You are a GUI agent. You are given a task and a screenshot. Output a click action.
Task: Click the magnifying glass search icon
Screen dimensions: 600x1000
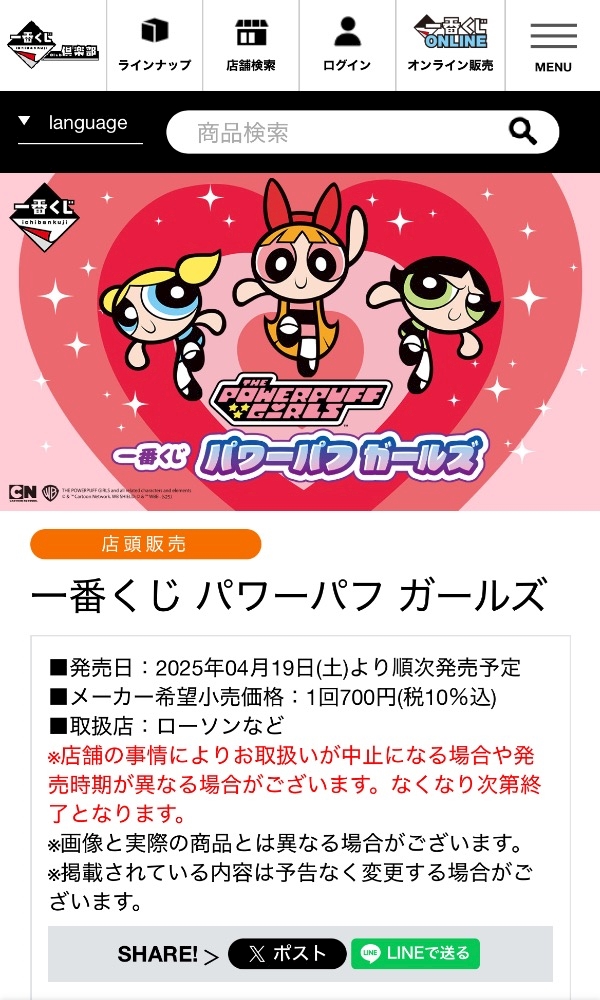pos(523,132)
